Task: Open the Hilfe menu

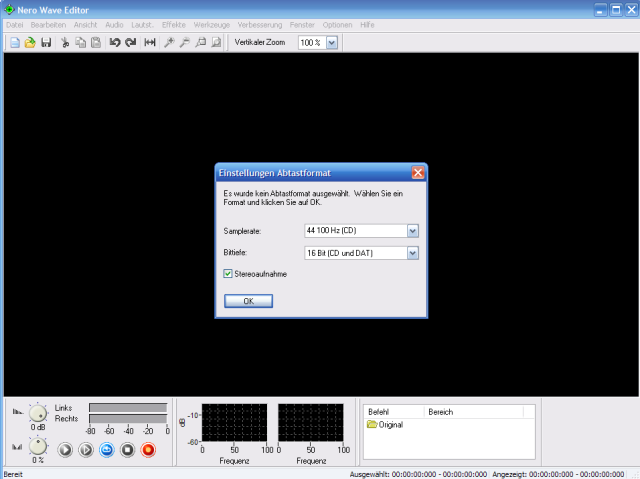Action: 367,25
